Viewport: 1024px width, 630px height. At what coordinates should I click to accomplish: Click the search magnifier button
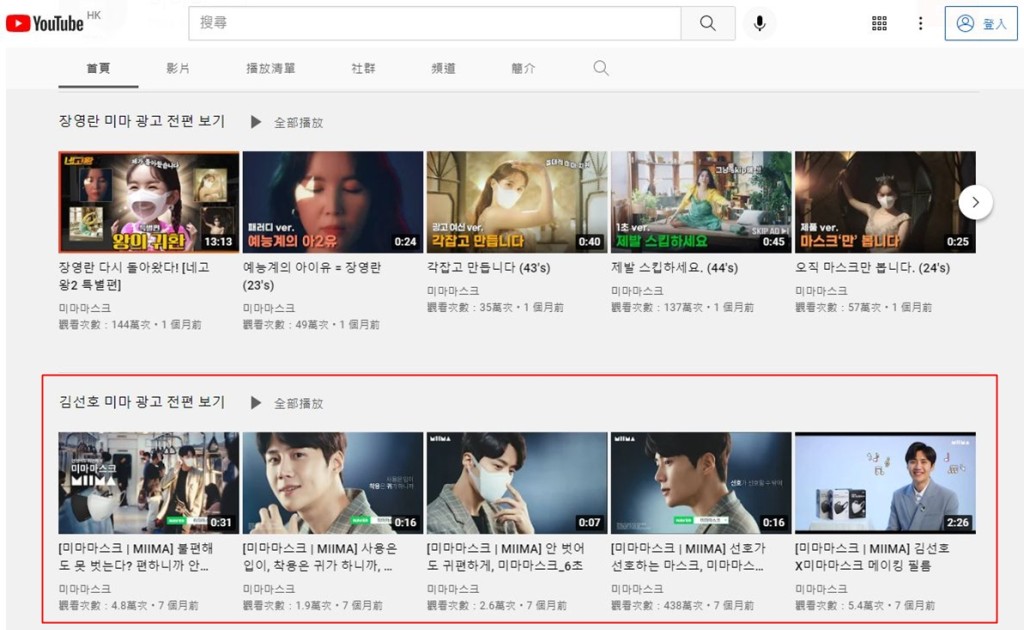pyautogui.click(x=707, y=23)
